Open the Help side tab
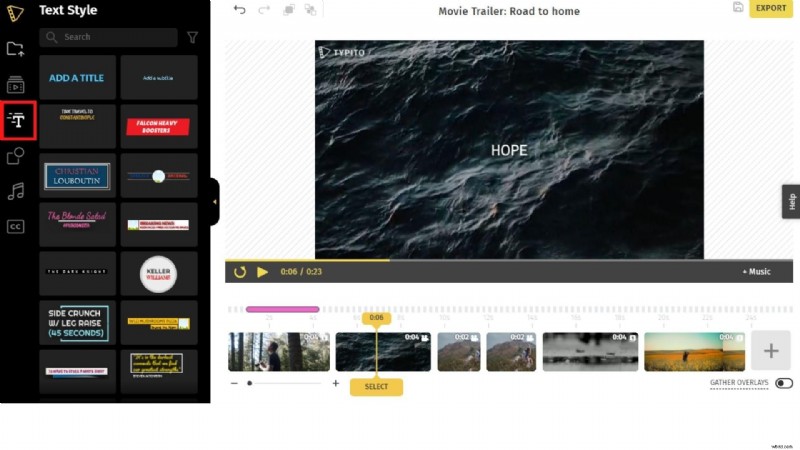Image resolution: width=800 pixels, height=450 pixels. click(x=791, y=202)
